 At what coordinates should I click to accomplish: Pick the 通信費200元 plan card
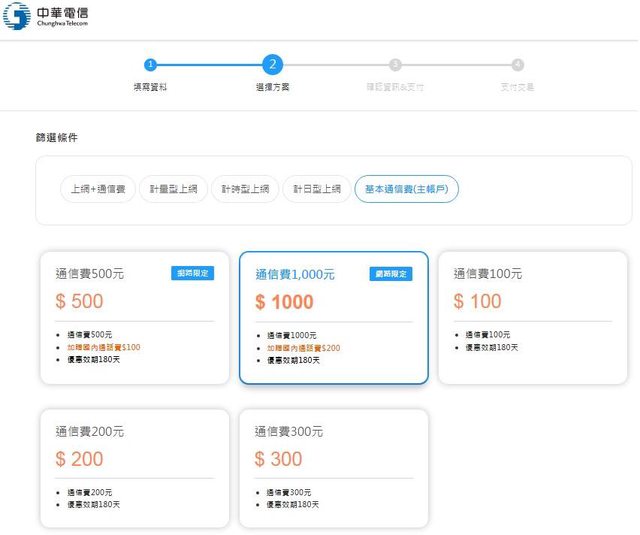[x=134, y=467]
